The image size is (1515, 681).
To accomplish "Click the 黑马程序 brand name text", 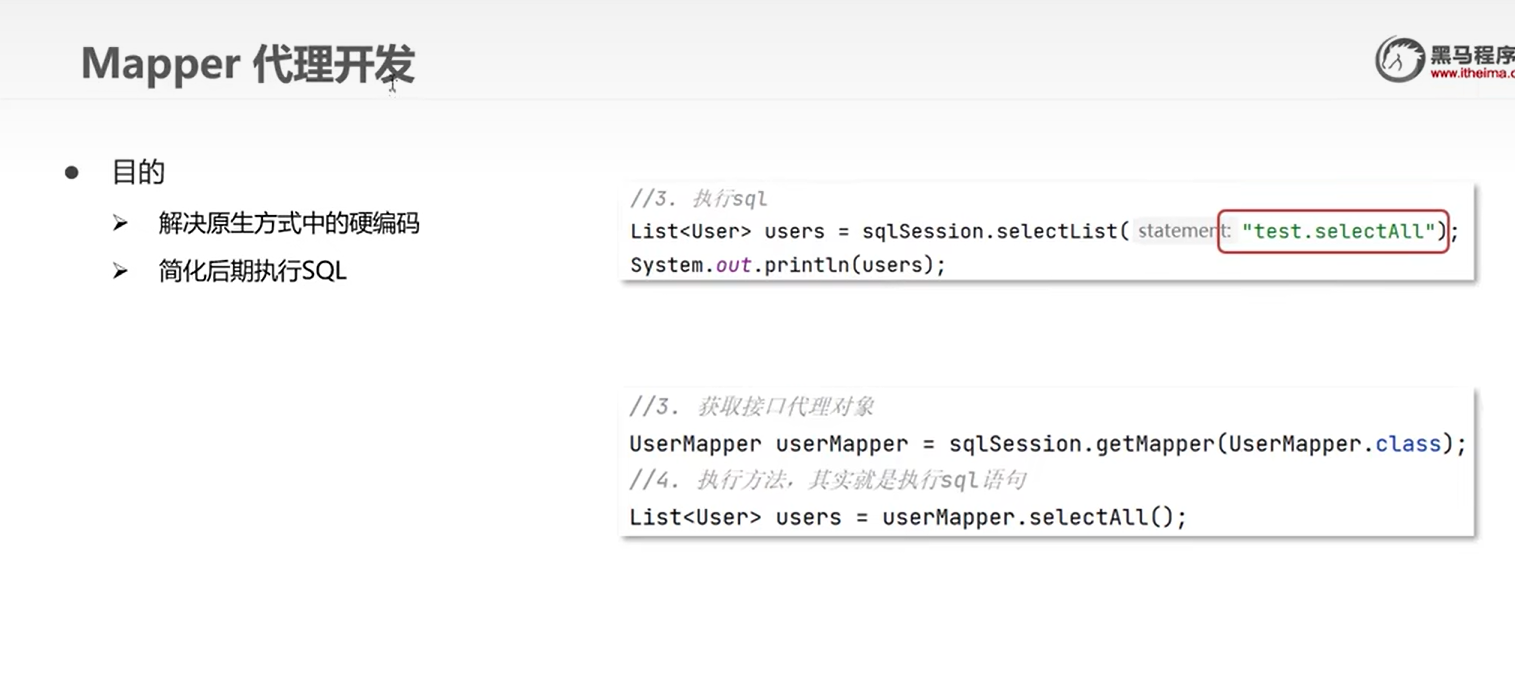I will 1472,53.
